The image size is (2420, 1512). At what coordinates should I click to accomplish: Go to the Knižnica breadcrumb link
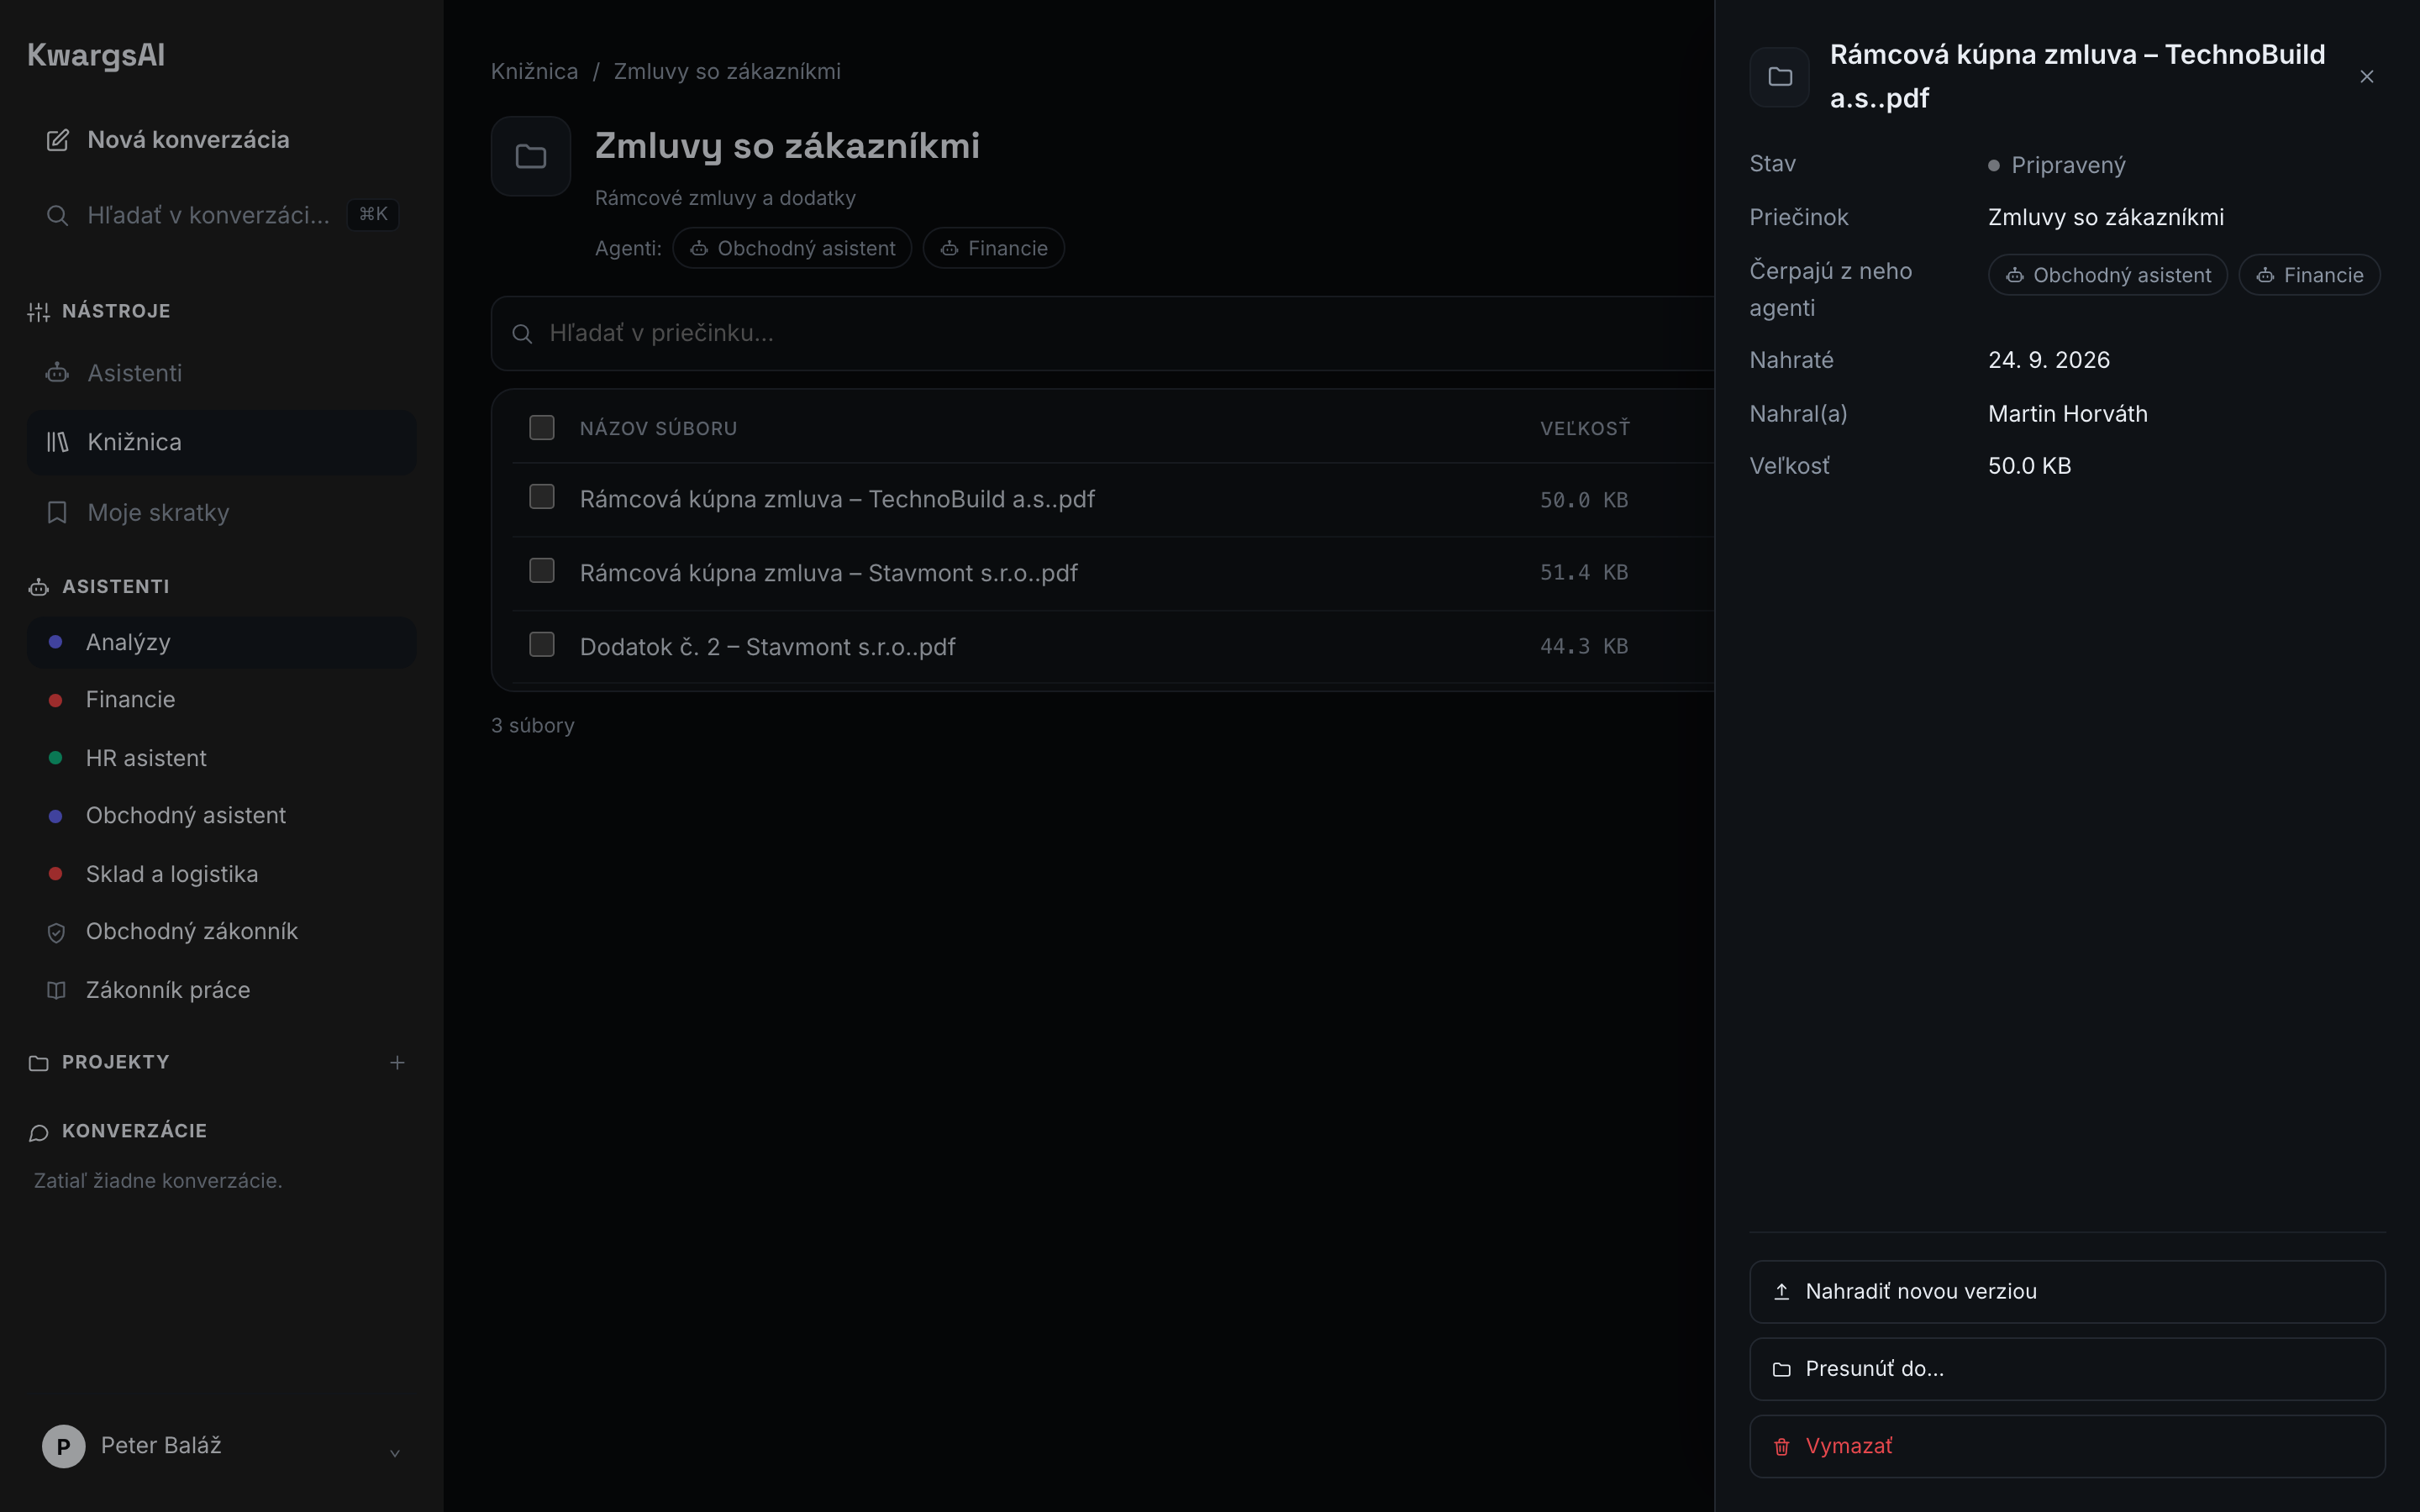(534, 72)
